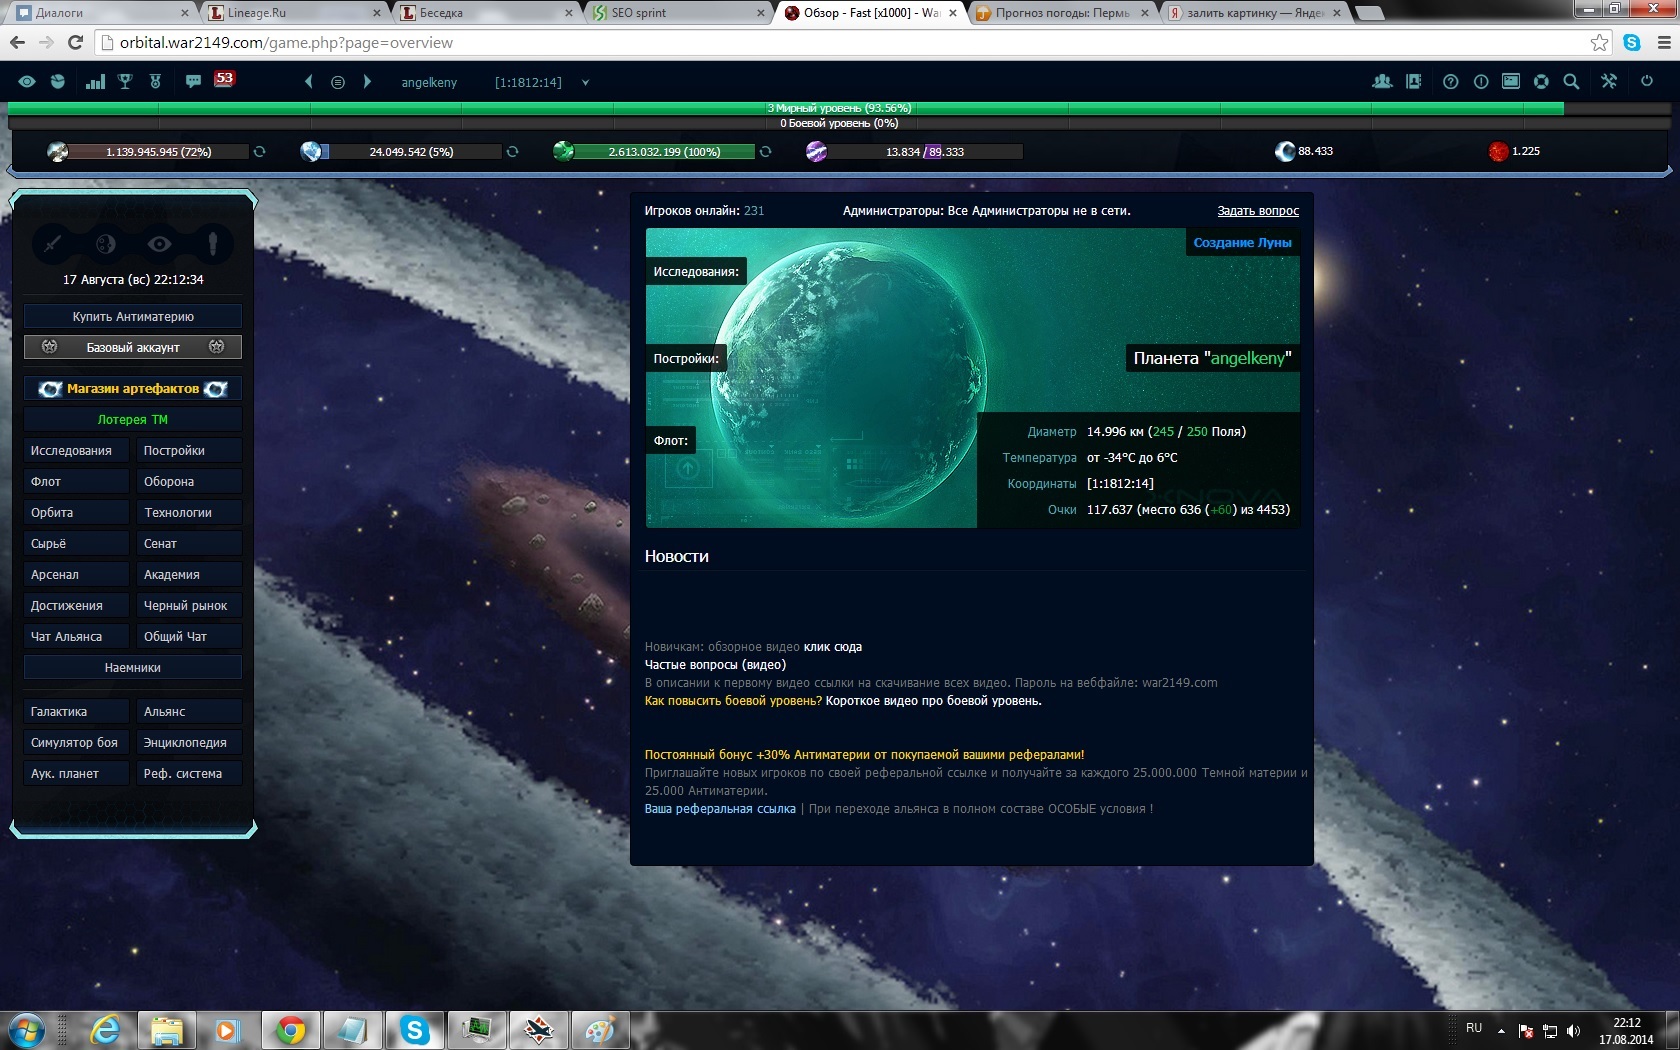Open Skype from Windows taskbar
1680x1050 pixels.
(x=414, y=1030)
